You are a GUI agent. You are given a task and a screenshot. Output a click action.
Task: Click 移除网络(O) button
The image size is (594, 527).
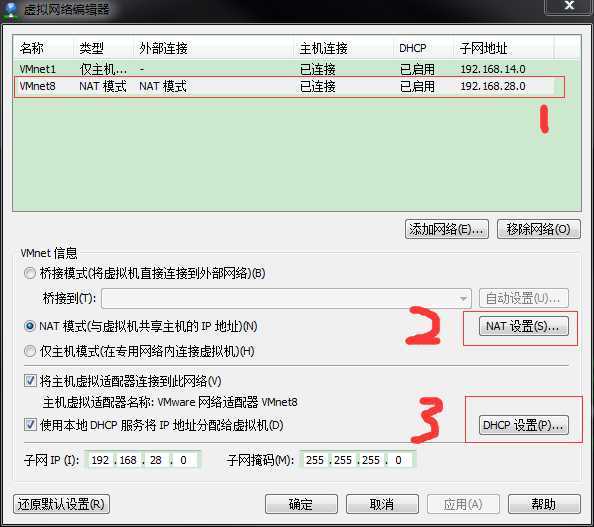point(538,229)
